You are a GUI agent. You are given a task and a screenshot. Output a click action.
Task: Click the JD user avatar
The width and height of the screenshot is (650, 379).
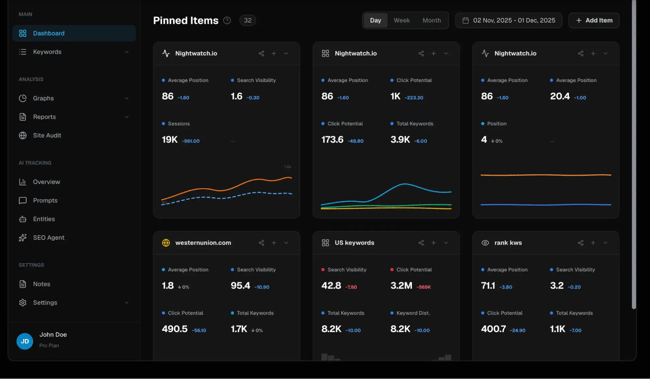coord(25,341)
